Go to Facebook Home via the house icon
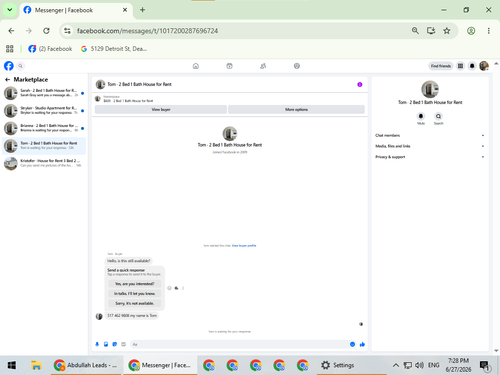The image size is (500, 375). tap(196, 66)
